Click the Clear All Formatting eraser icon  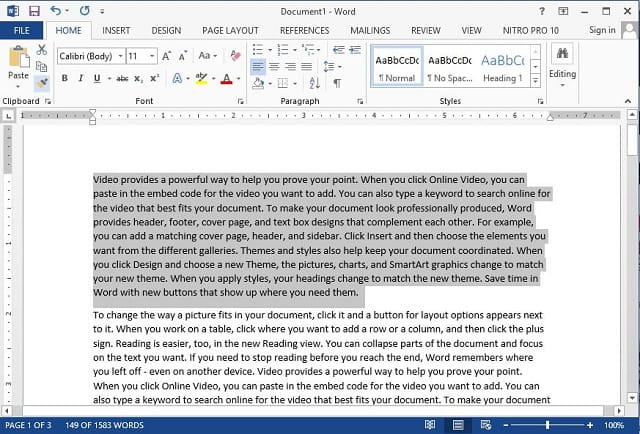click(235, 56)
